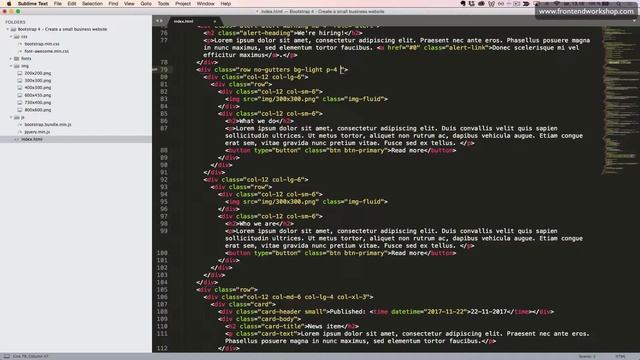Viewport: 640px width, 360px height.
Task: Fold code at line 79 gutter
Action: (x=155, y=70)
